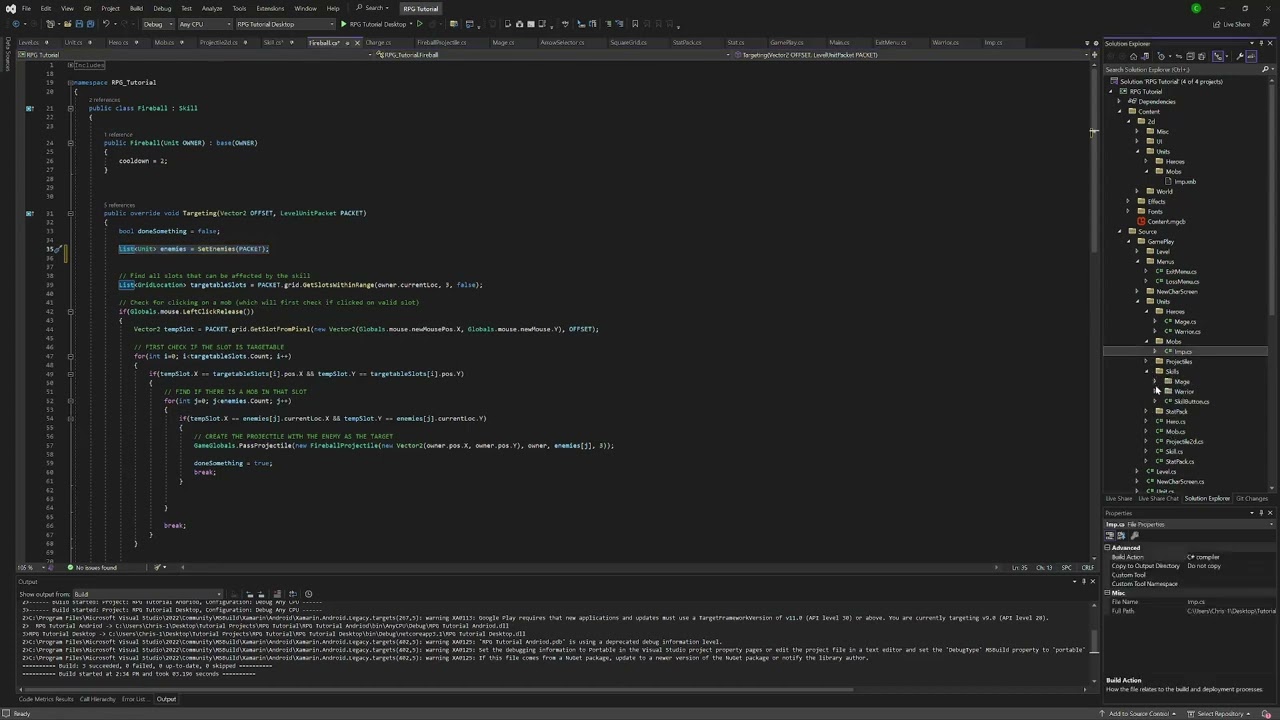Switch to the Warrior.cs editor tab
This screenshot has height=720, width=1280.
pyautogui.click(x=945, y=43)
